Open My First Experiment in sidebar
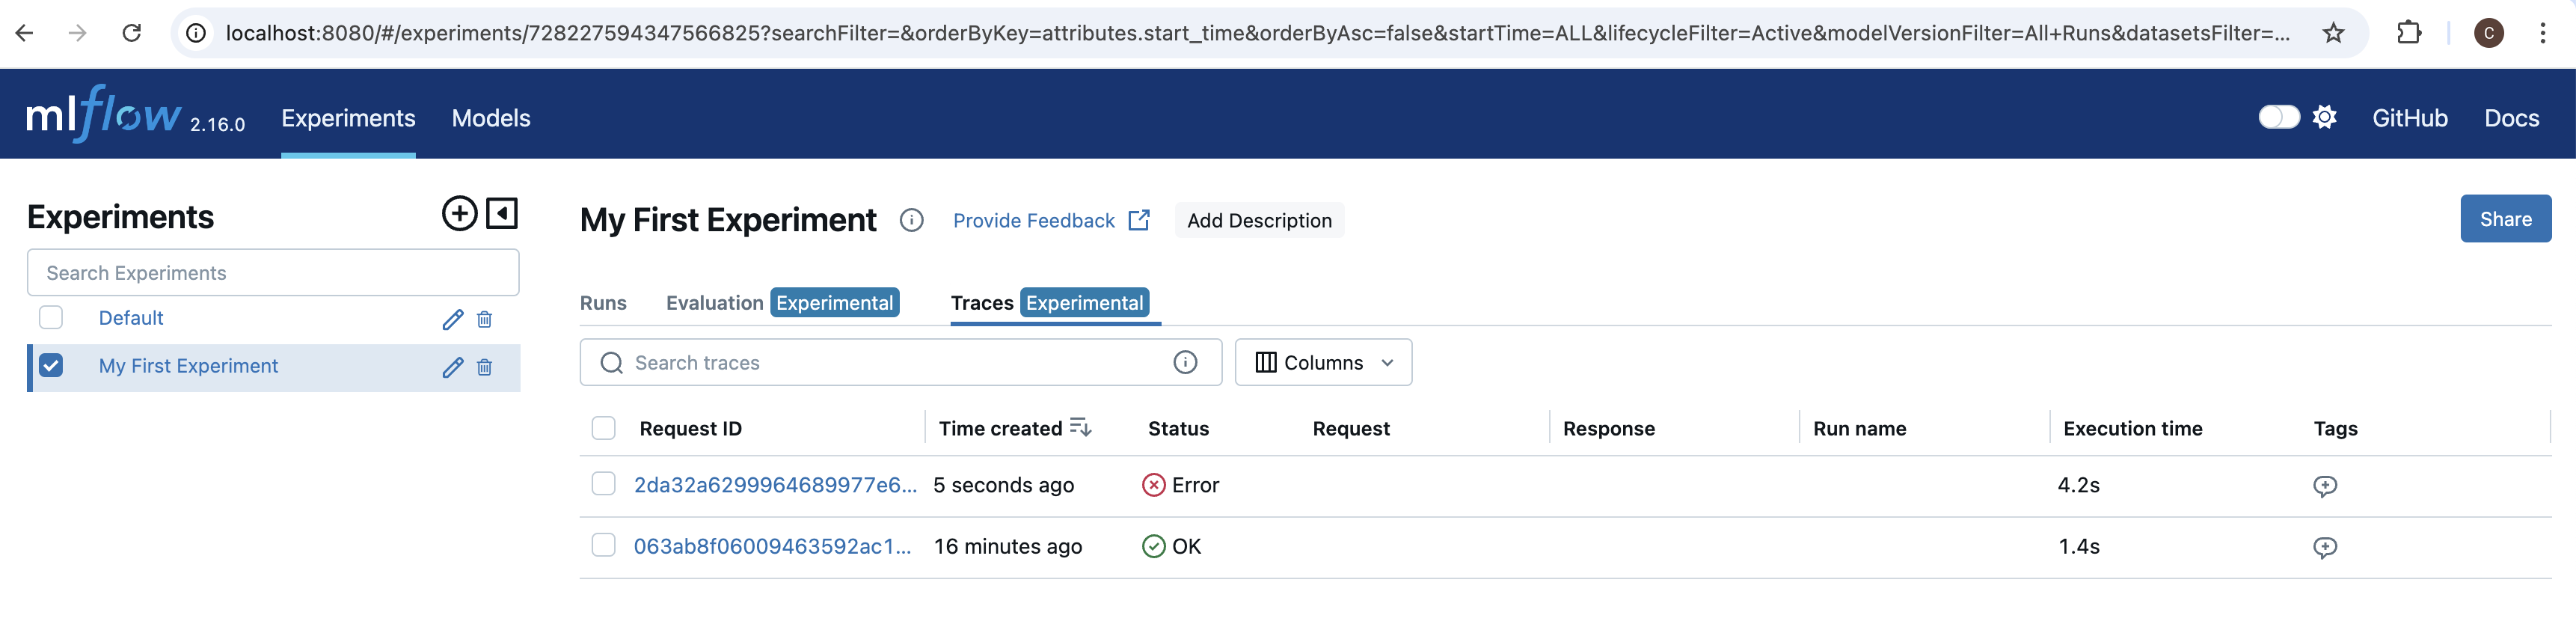Screen dimensions: 2576x639 [x=188, y=366]
